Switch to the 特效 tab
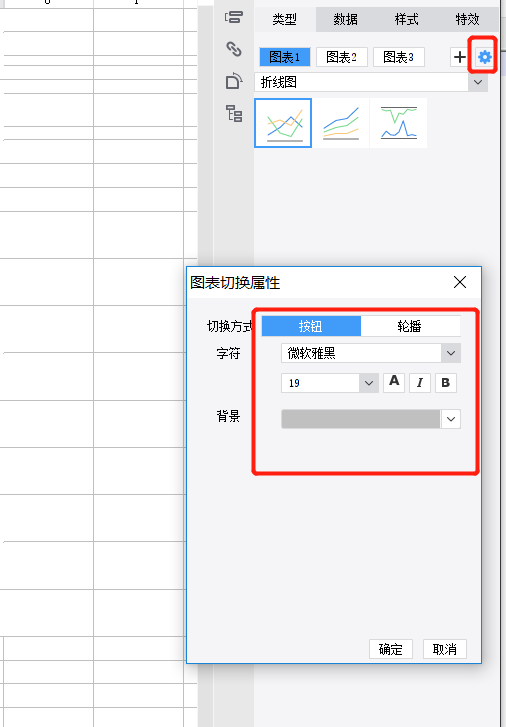The height and width of the screenshot is (727, 506). coord(467,19)
